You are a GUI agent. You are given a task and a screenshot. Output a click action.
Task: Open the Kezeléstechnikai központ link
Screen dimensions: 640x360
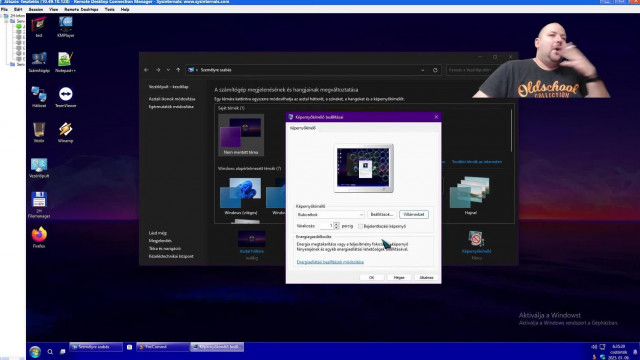click(171, 256)
